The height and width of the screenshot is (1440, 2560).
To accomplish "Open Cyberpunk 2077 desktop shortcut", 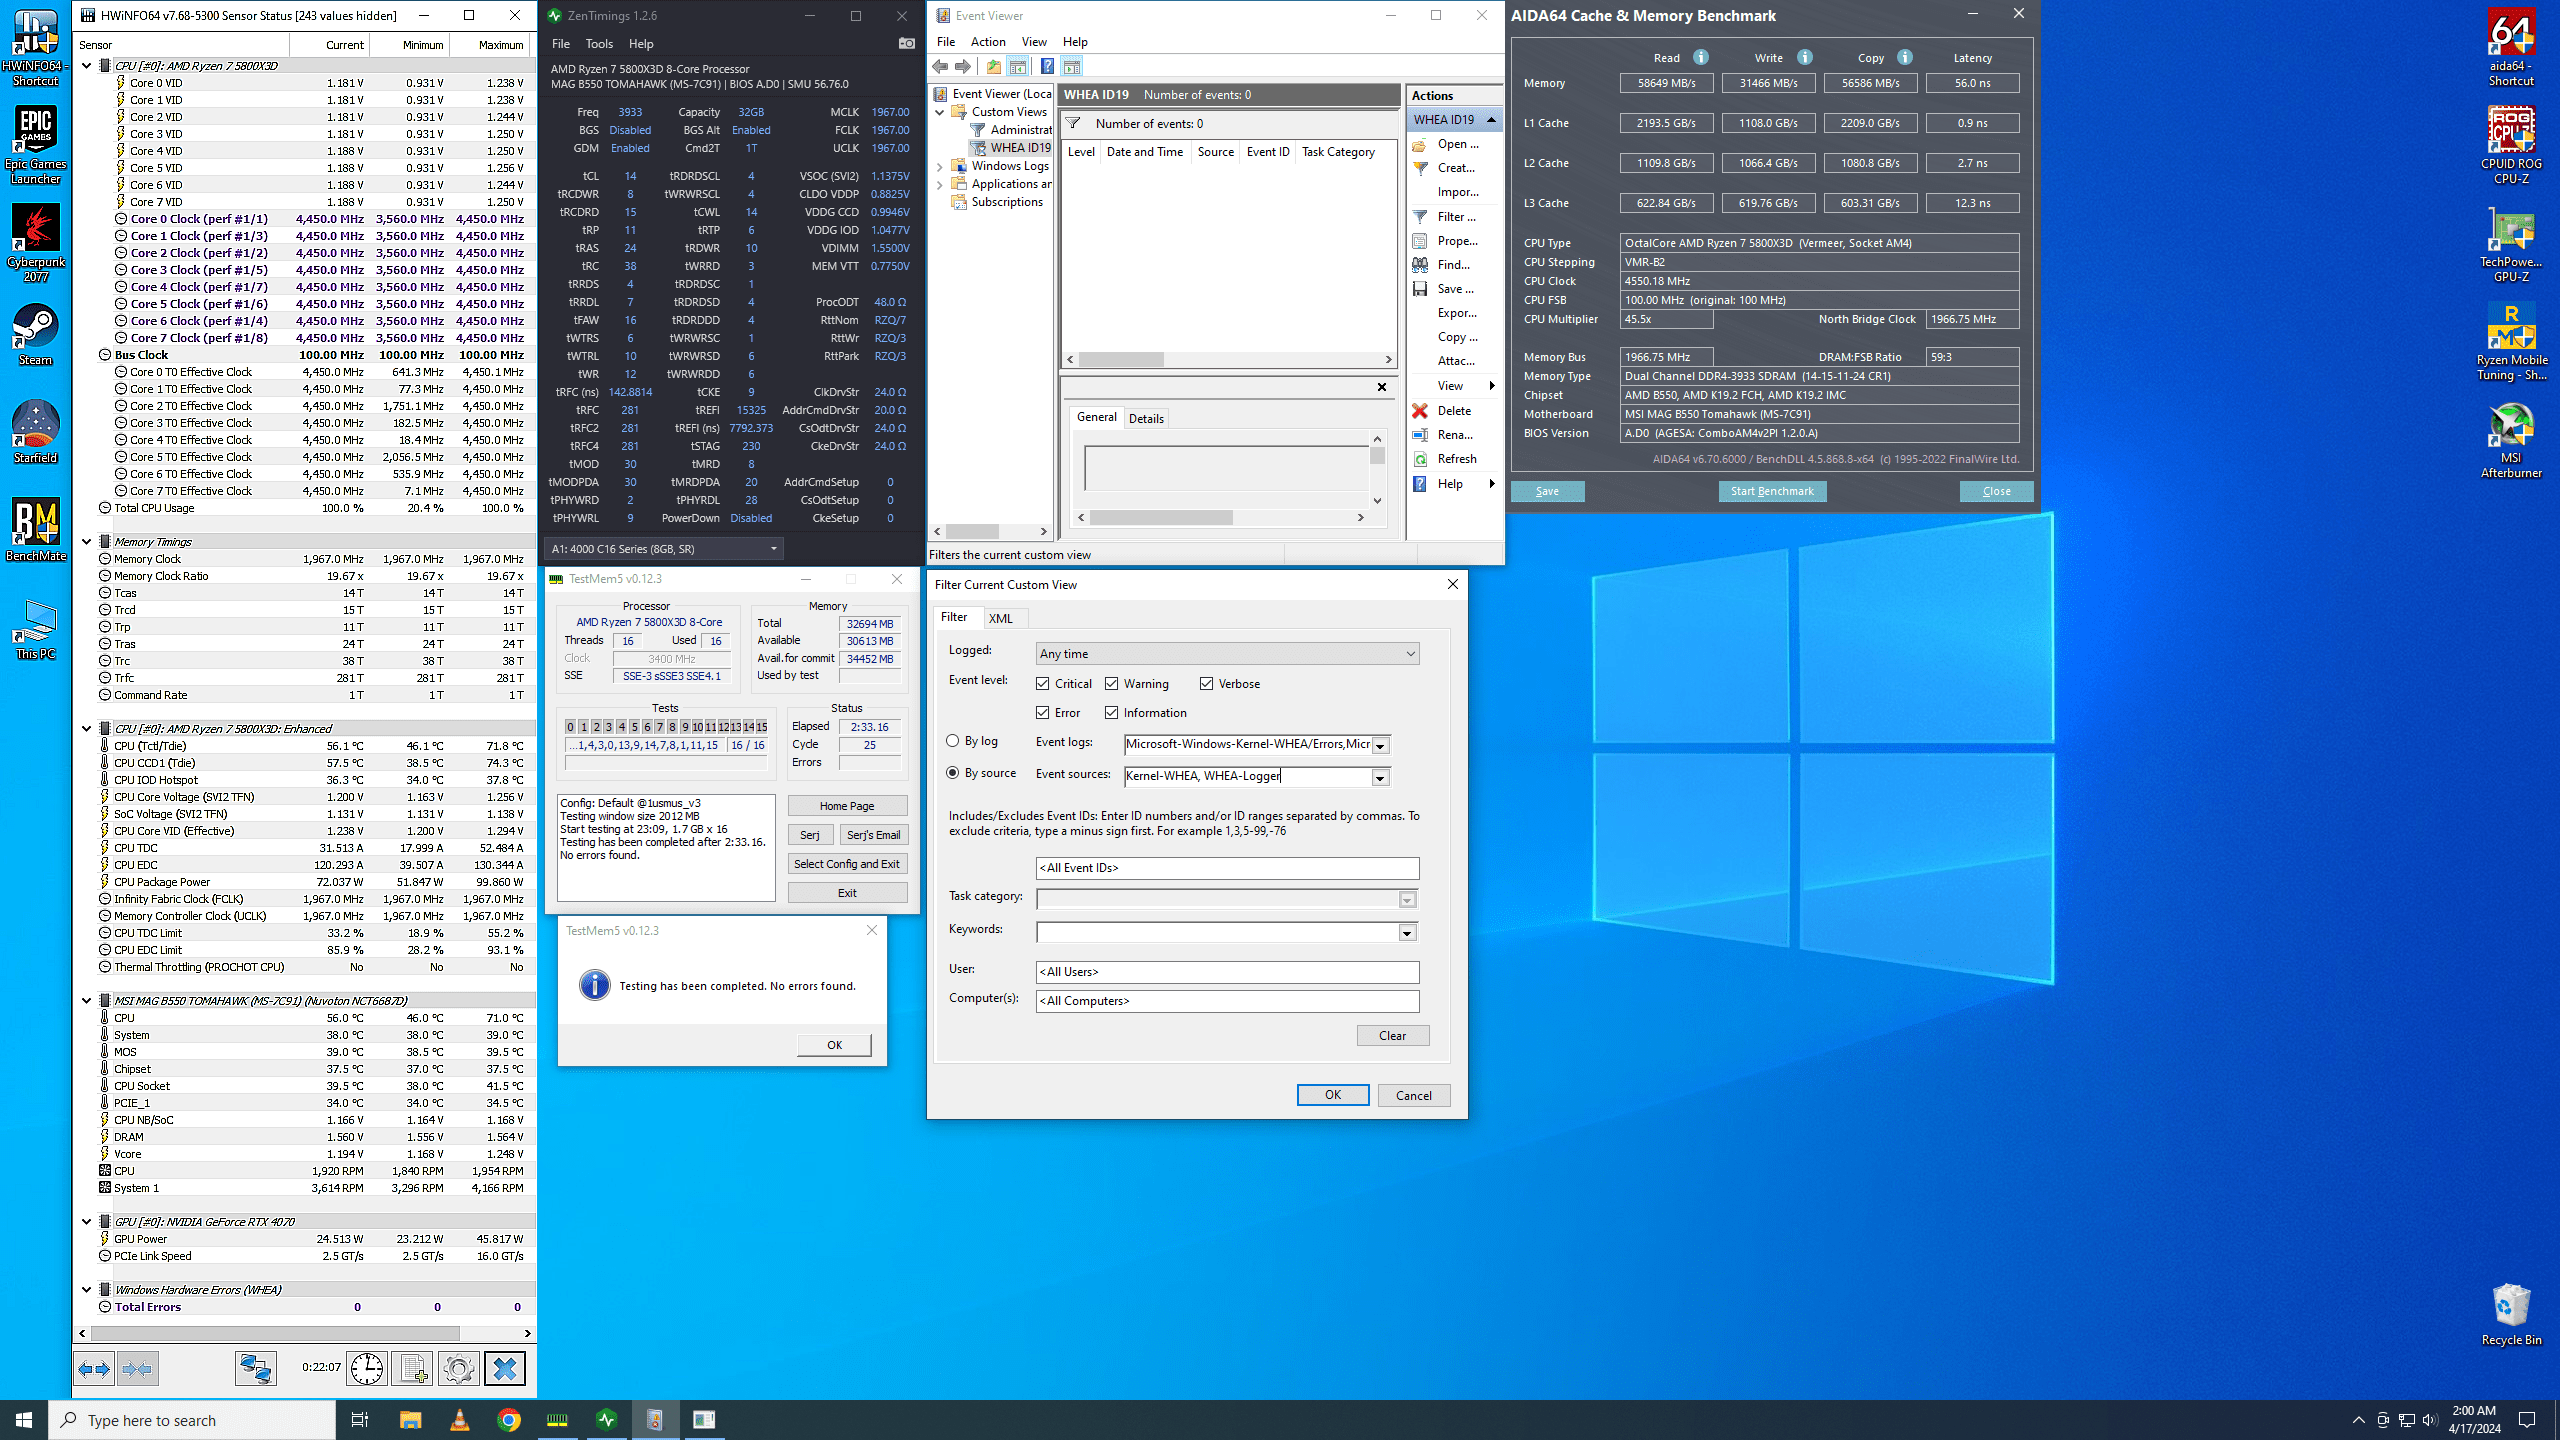I will (x=36, y=244).
